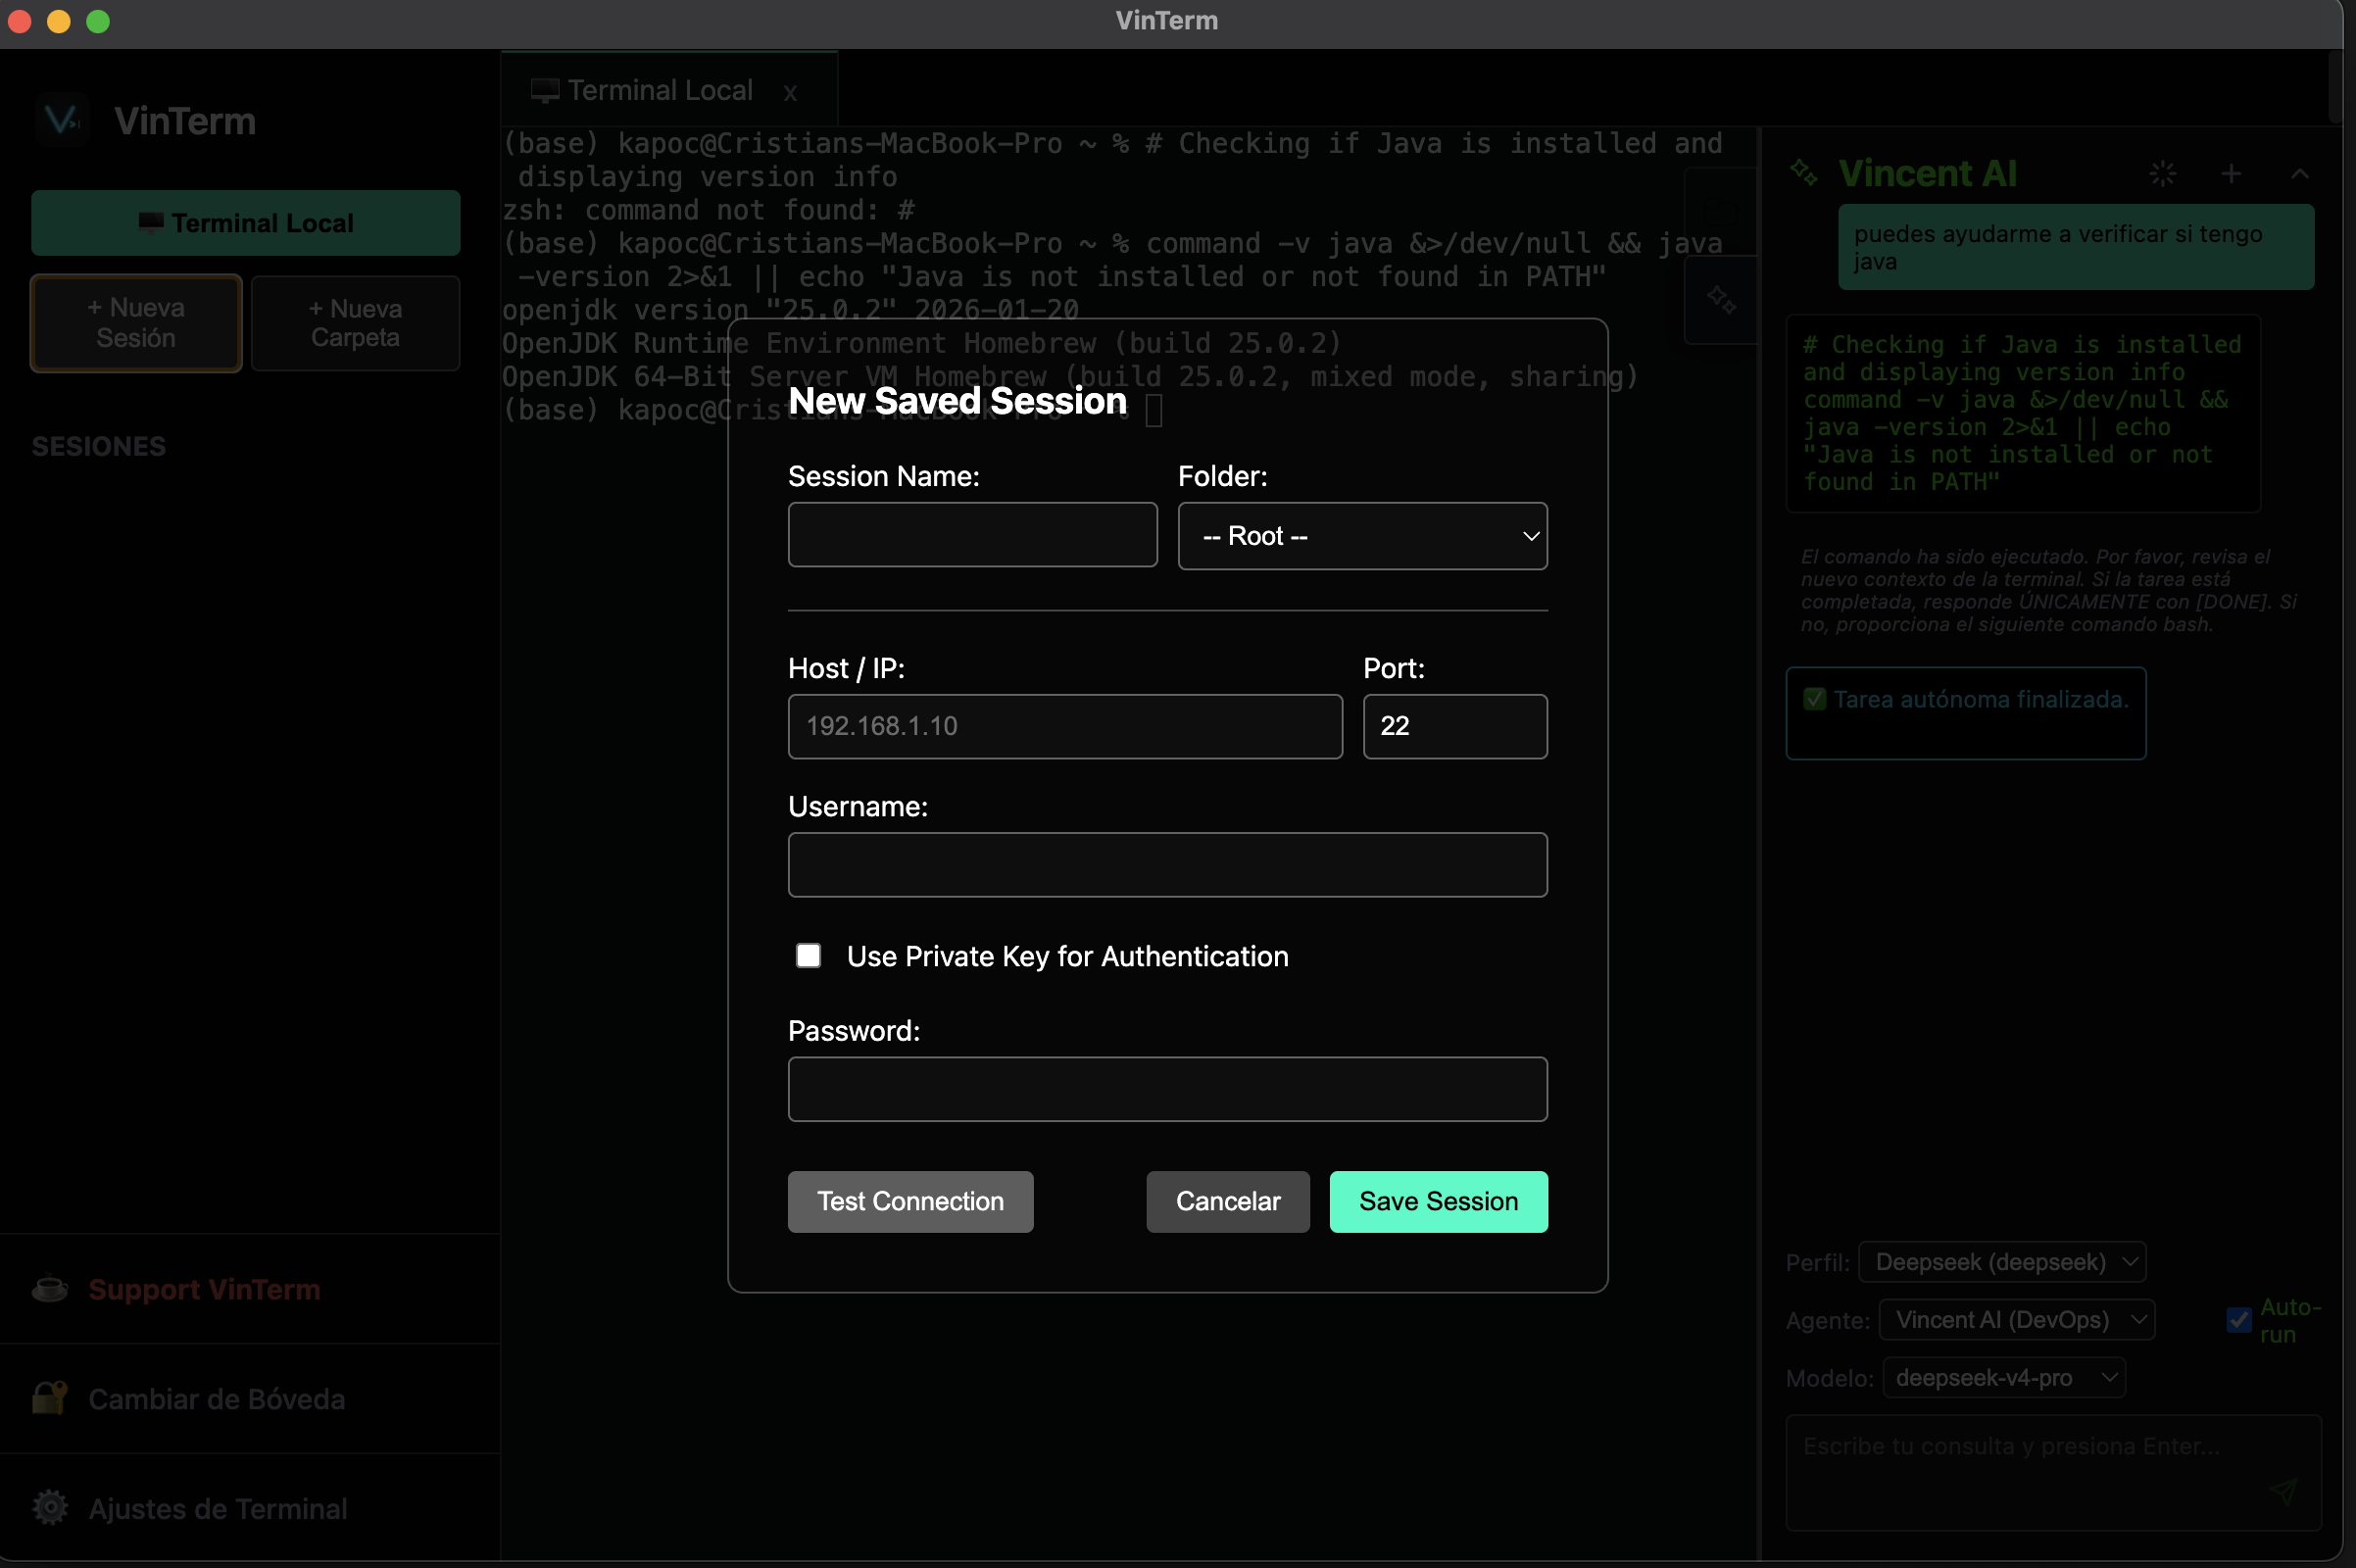Open the Agente dropdown Vincent AI (DevOps)
The image size is (2356, 1568).
[2016, 1320]
